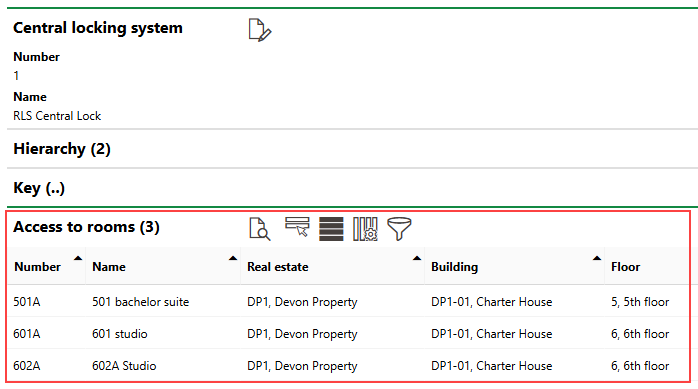Click the Real estate column header
The image size is (698, 389).
pos(278,267)
